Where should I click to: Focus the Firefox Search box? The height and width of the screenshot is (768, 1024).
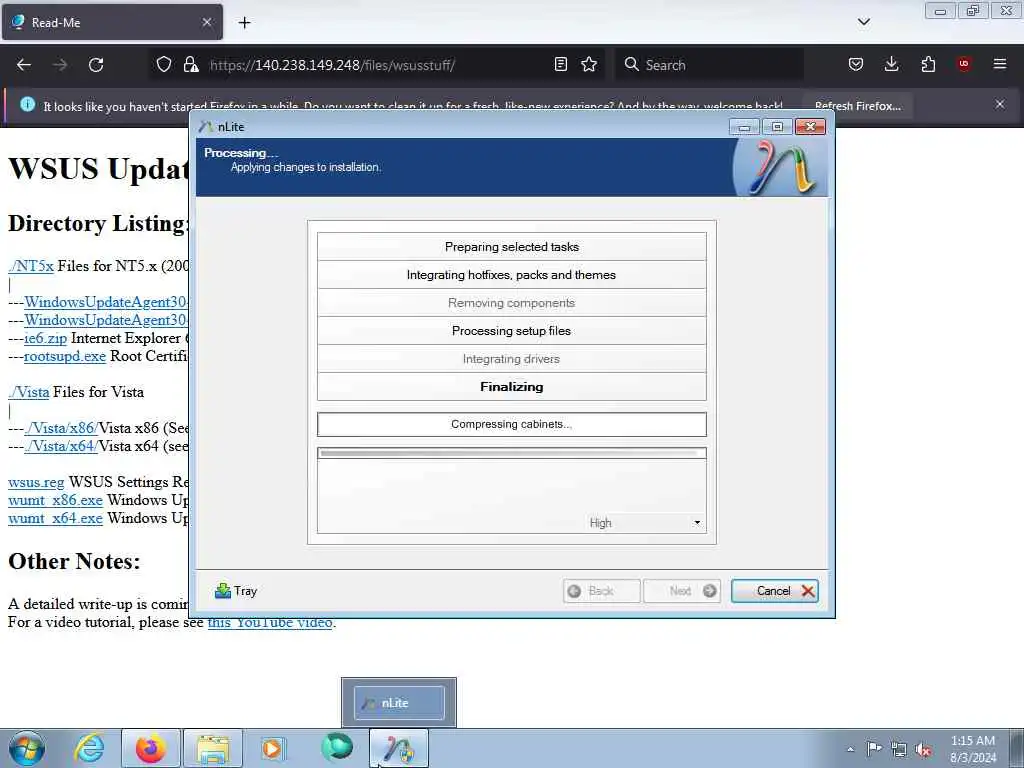pos(709,65)
